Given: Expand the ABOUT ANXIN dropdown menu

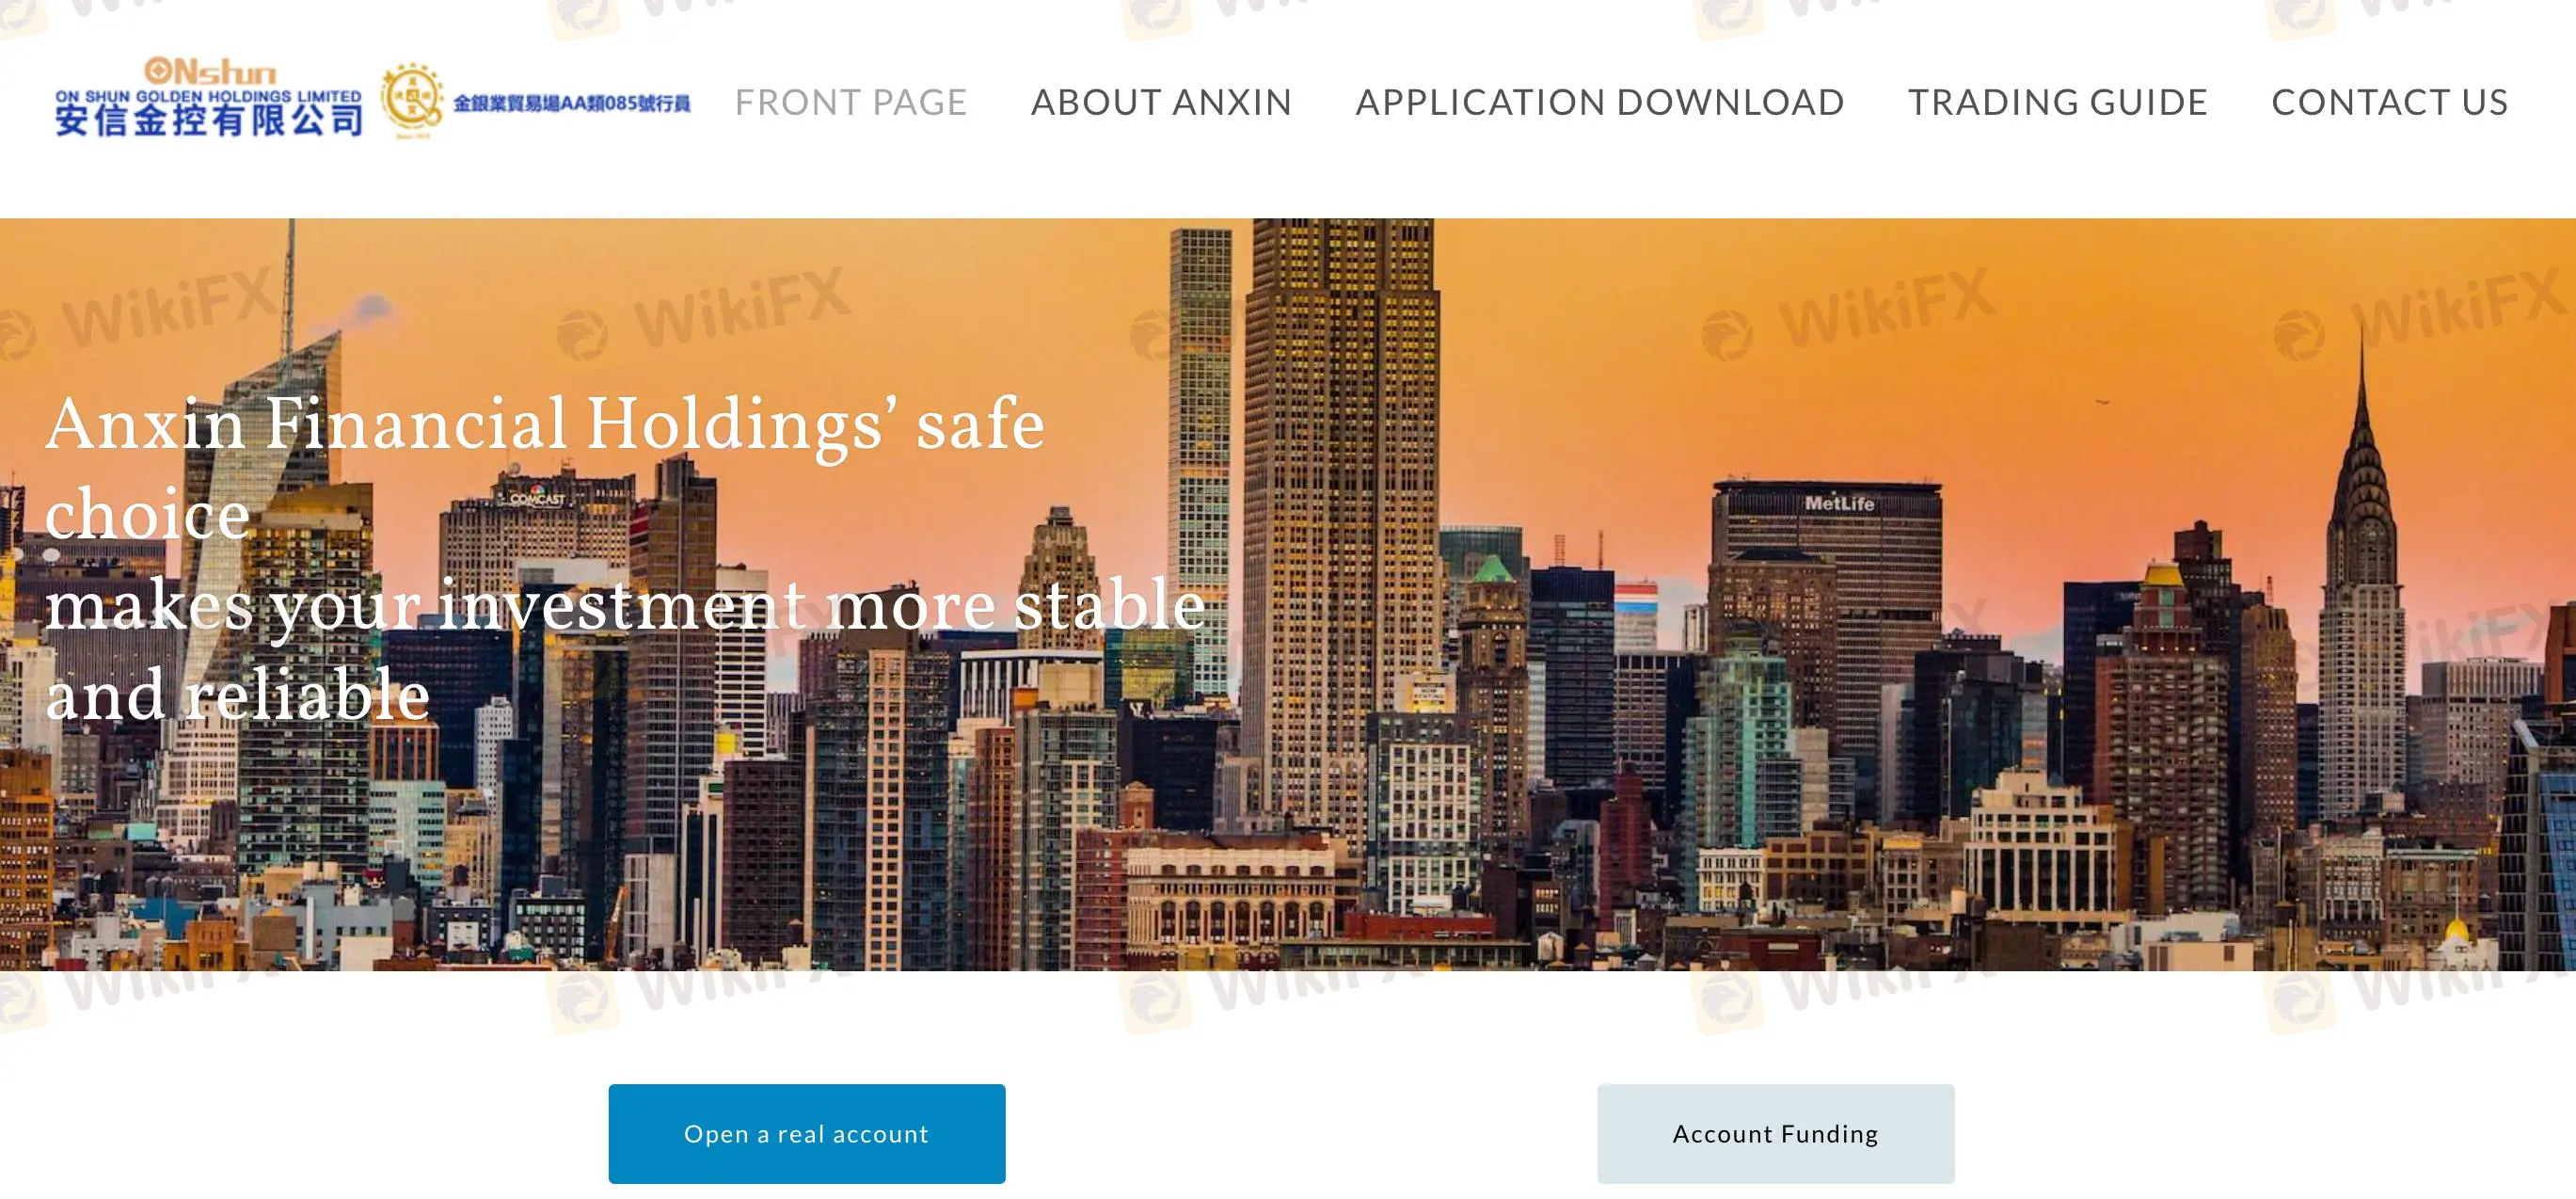Looking at the screenshot, I should coord(1162,102).
